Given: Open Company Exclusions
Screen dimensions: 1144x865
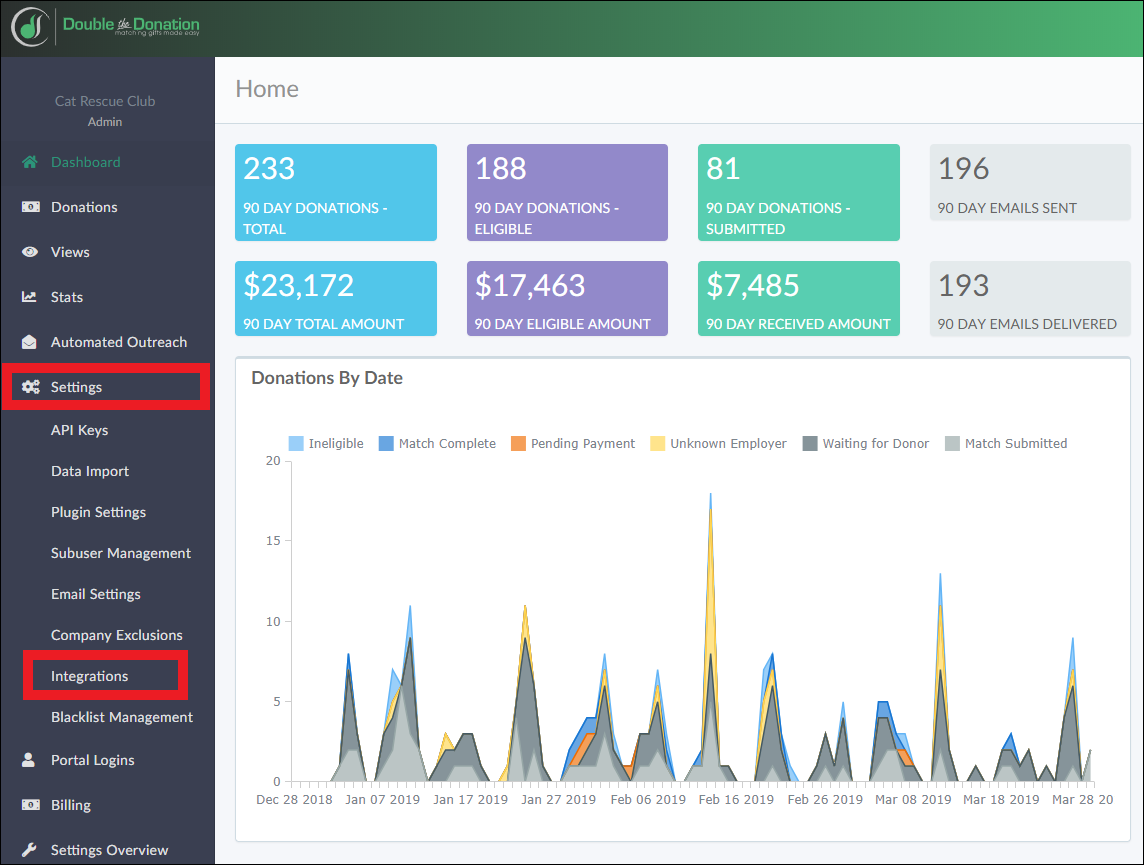Looking at the screenshot, I should click(x=117, y=635).
